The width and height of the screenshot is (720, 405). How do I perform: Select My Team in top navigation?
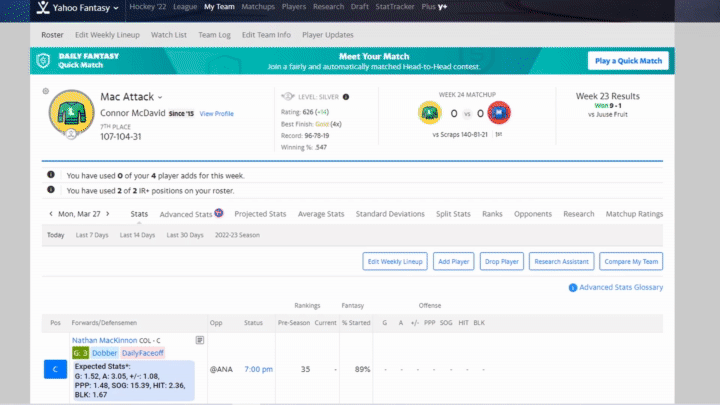pos(219,6)
